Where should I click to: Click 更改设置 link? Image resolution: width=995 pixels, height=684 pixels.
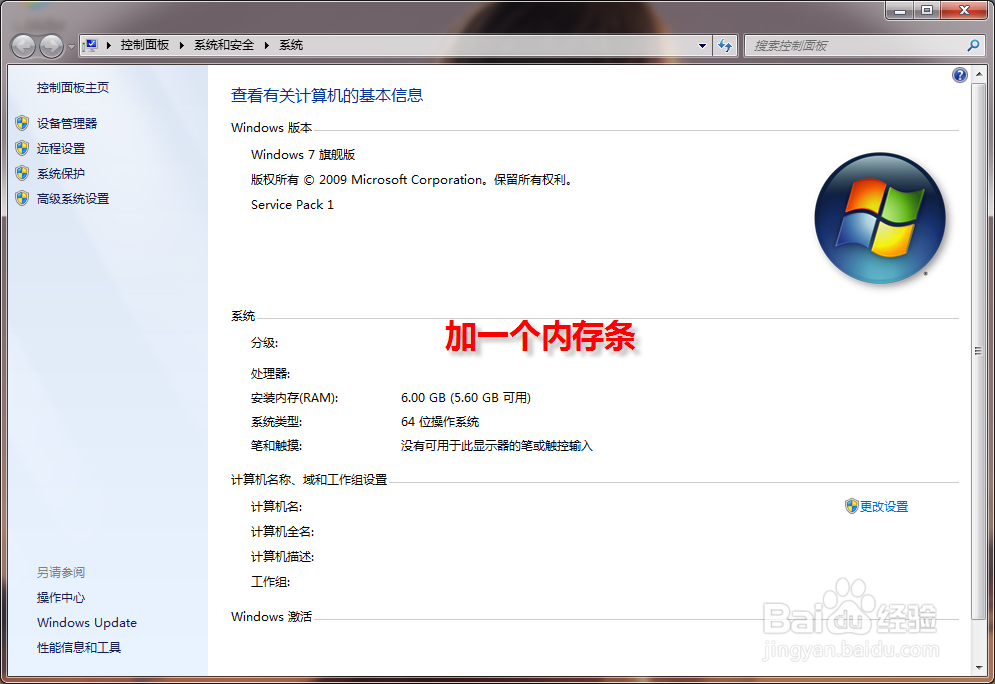[884, 506]
